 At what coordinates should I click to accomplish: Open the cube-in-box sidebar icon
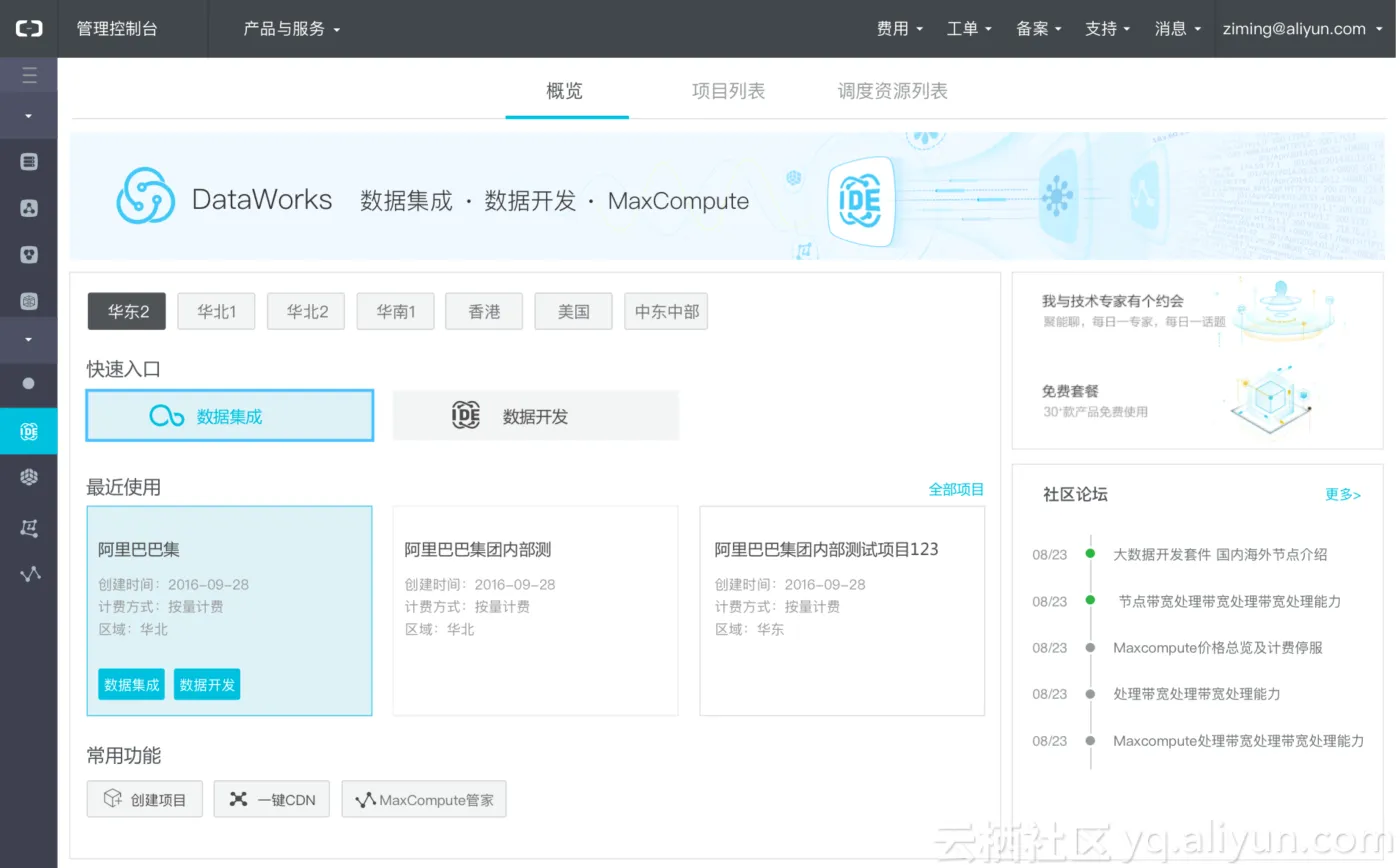pyautogui.click(x=29, y=301)
